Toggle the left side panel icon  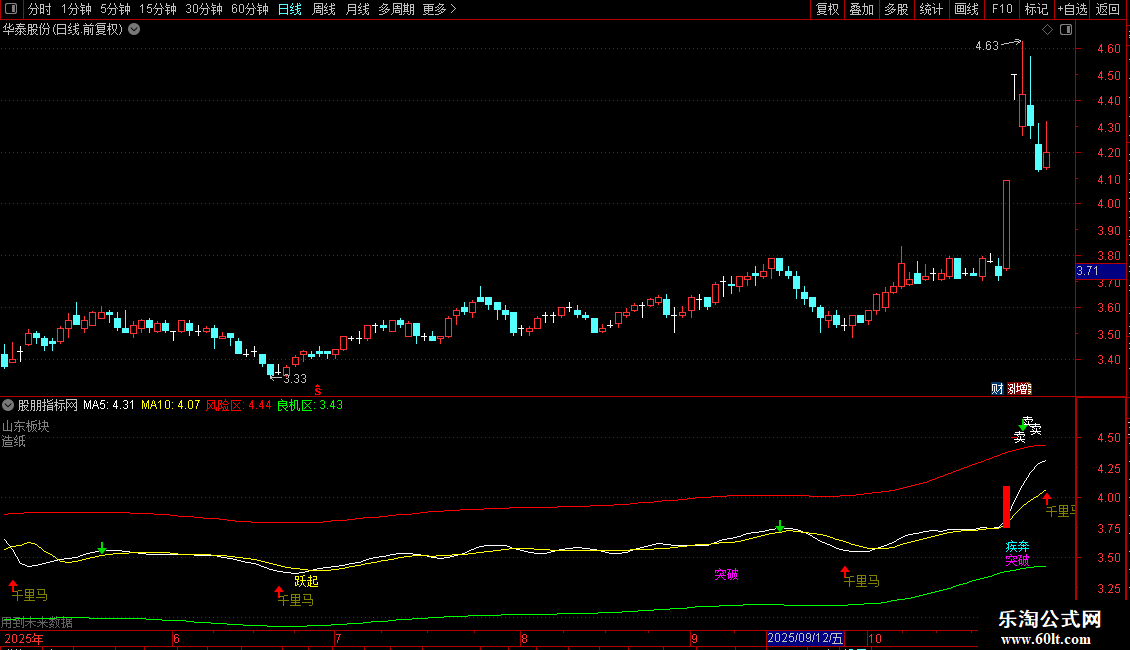click(x=11, y=9)
